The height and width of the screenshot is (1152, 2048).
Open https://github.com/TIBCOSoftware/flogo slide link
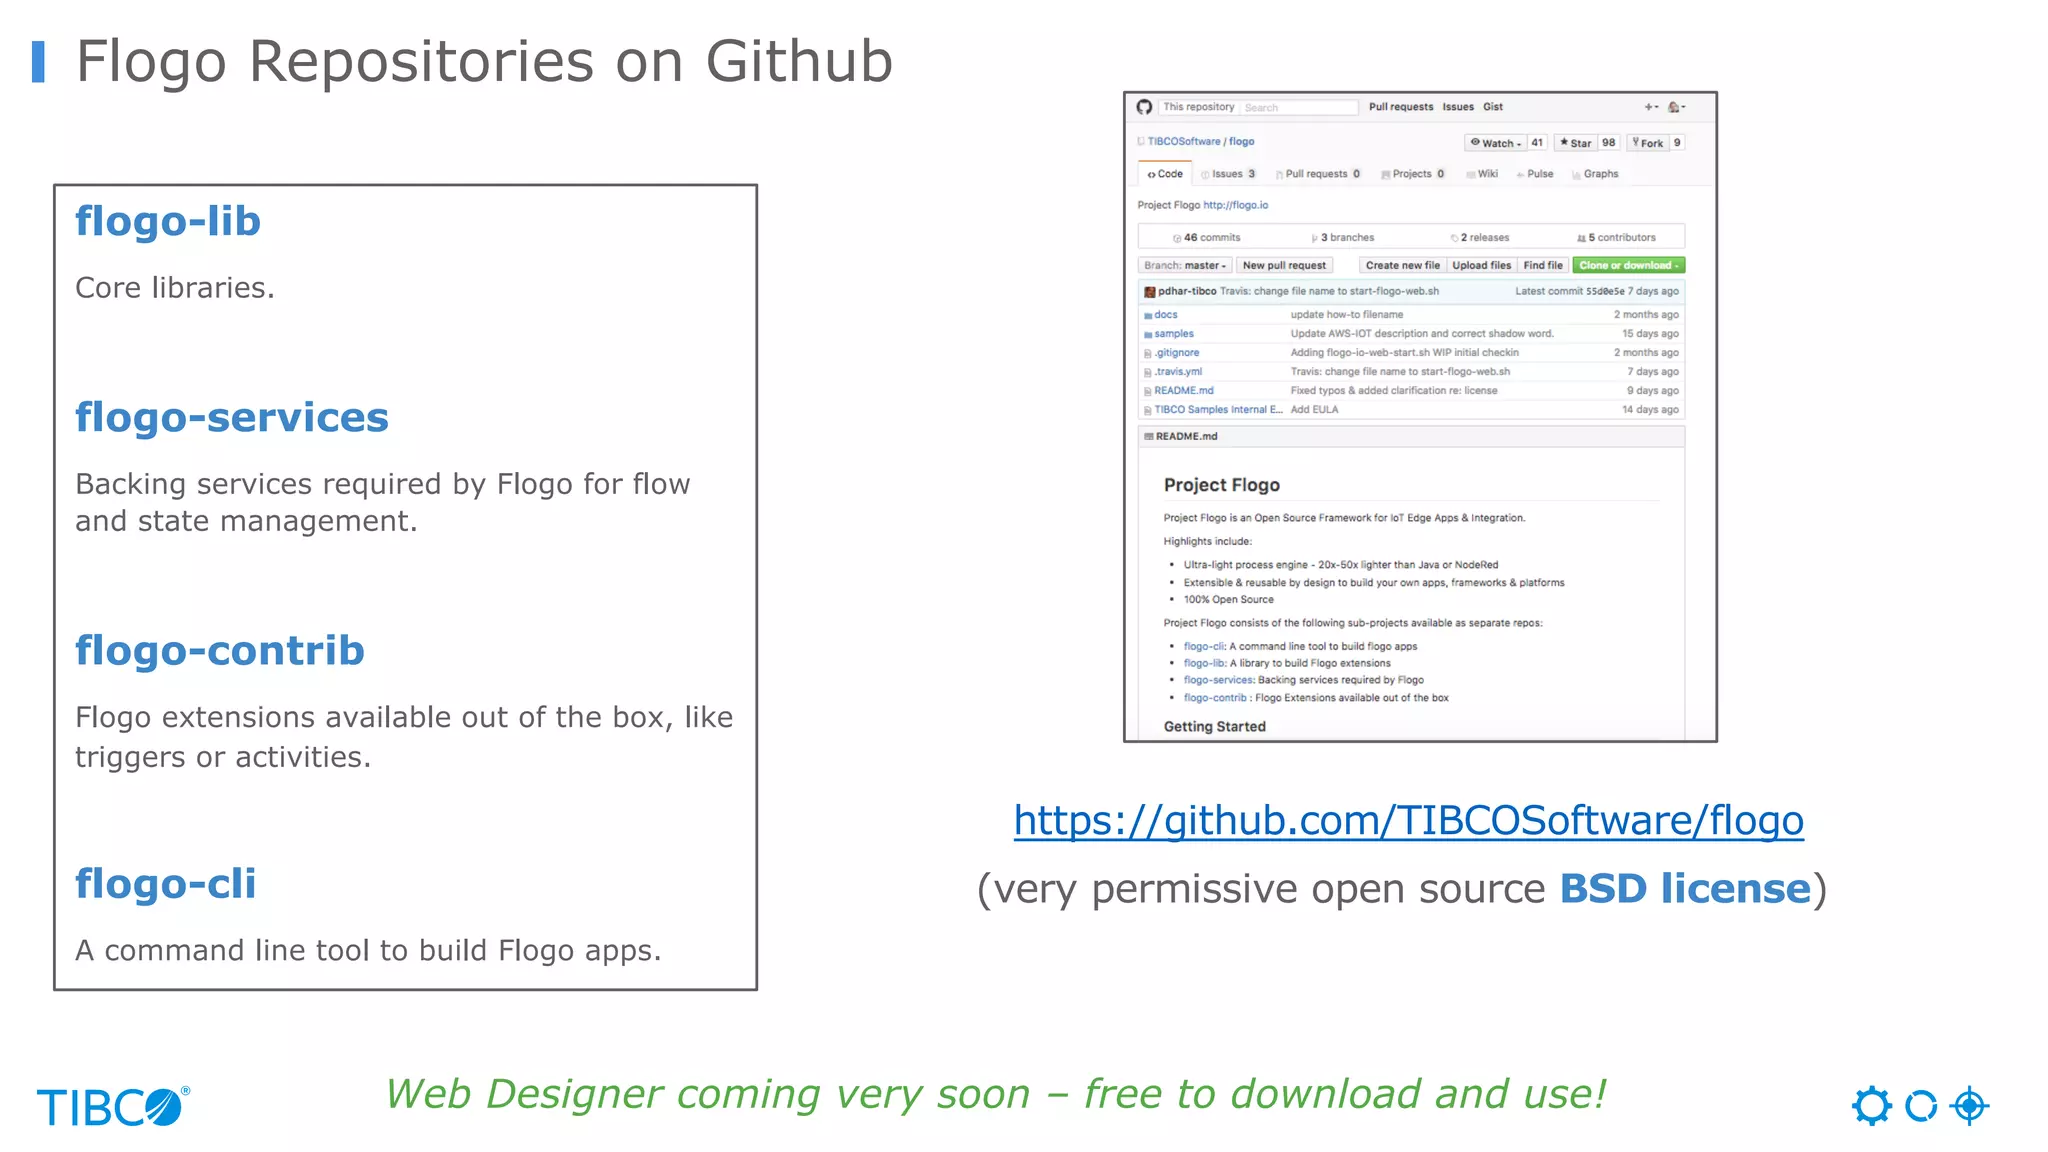[1408, 821]
